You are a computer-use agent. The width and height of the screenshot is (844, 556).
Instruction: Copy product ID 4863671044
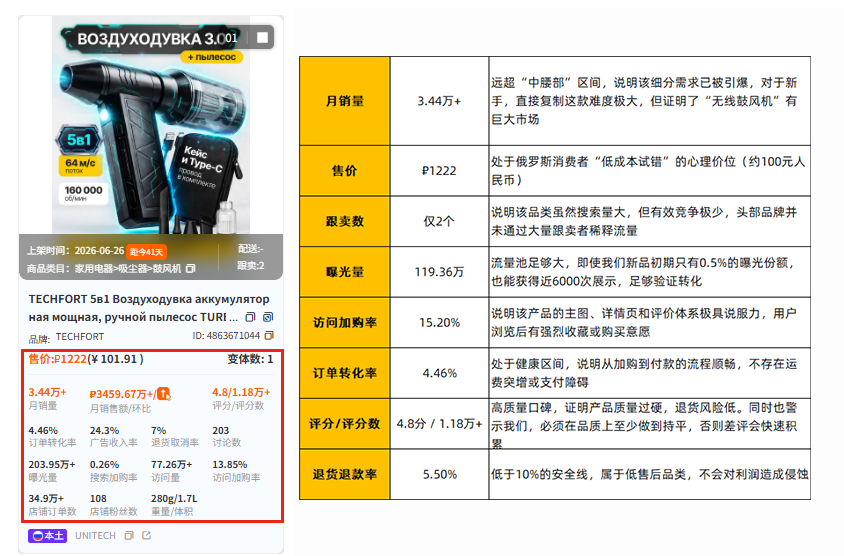269,335
